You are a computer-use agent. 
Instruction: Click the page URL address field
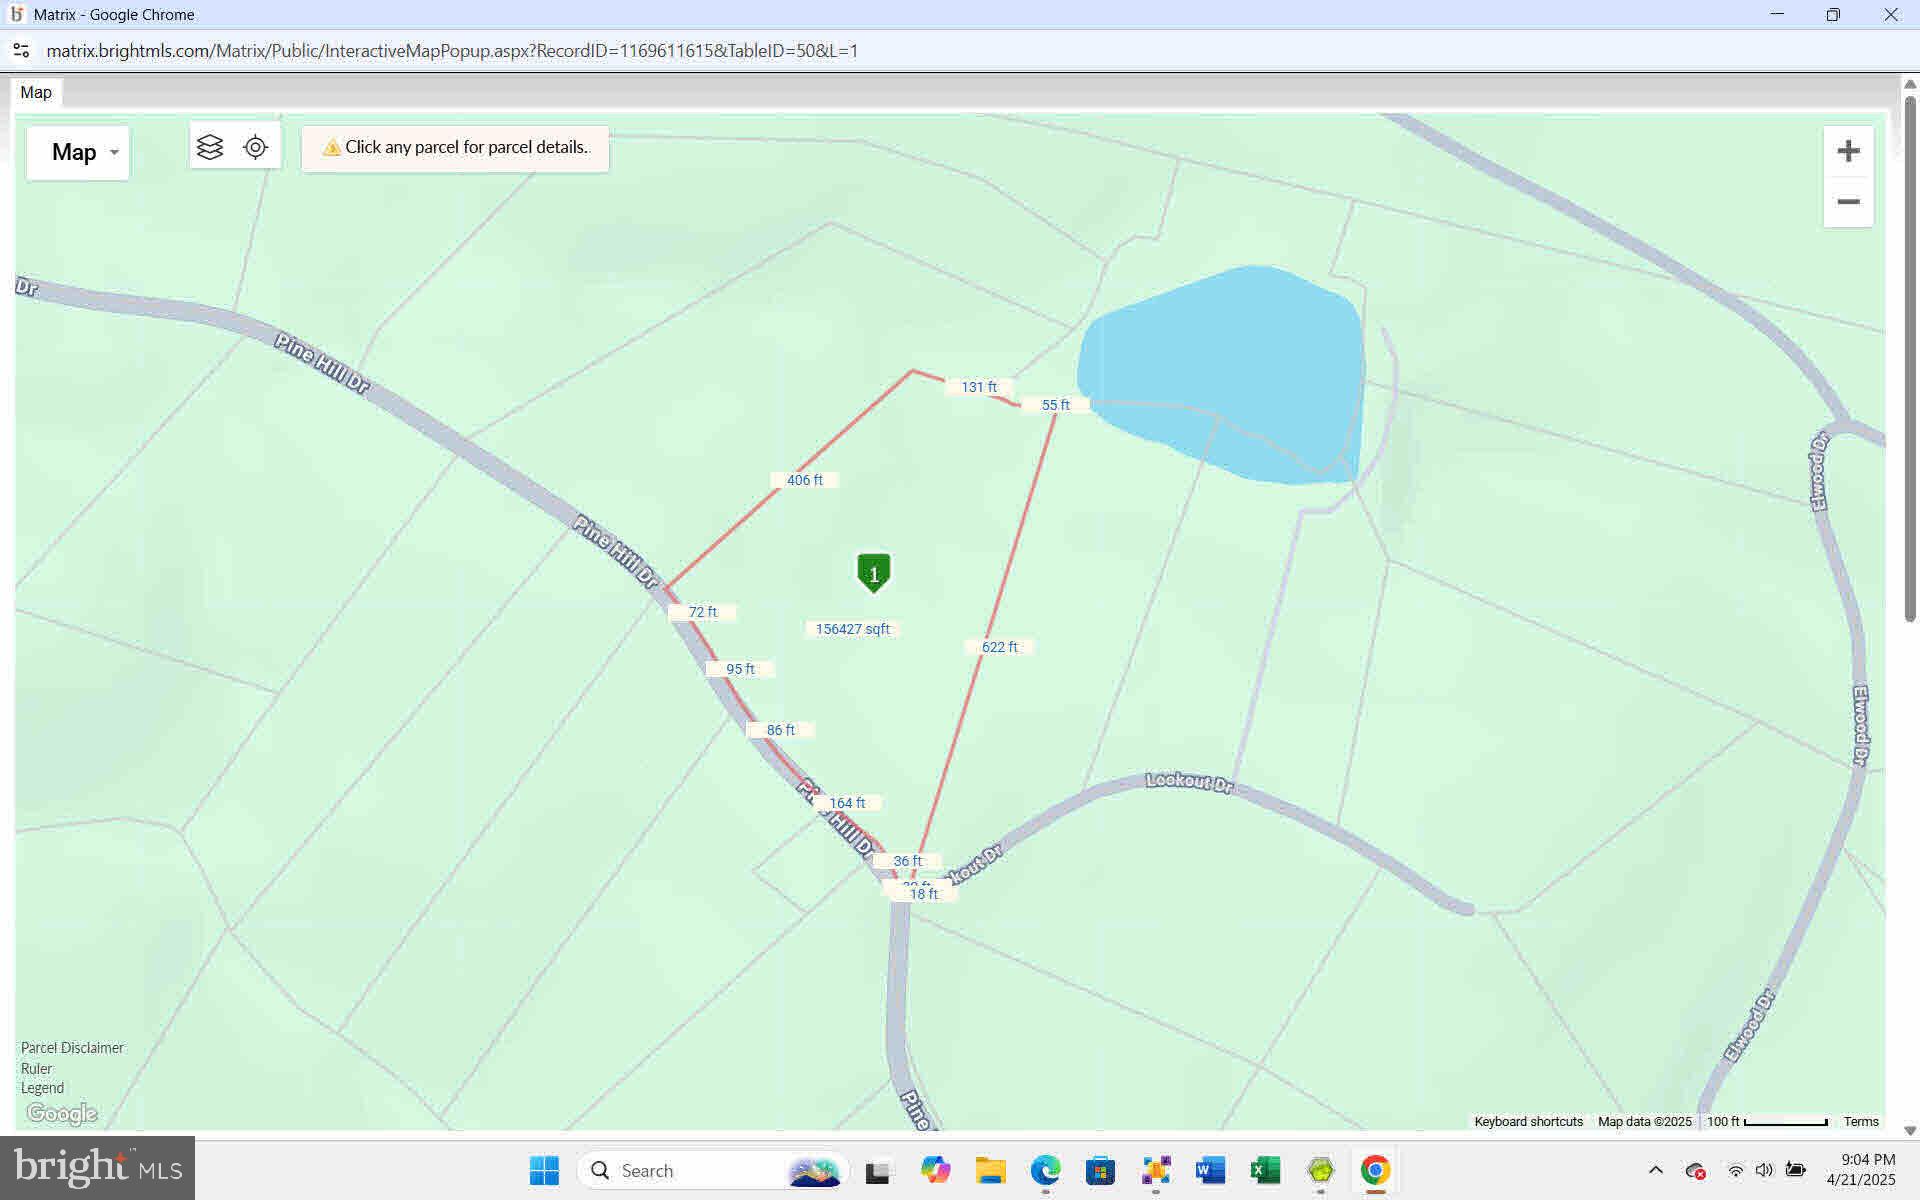click(452, 50)
